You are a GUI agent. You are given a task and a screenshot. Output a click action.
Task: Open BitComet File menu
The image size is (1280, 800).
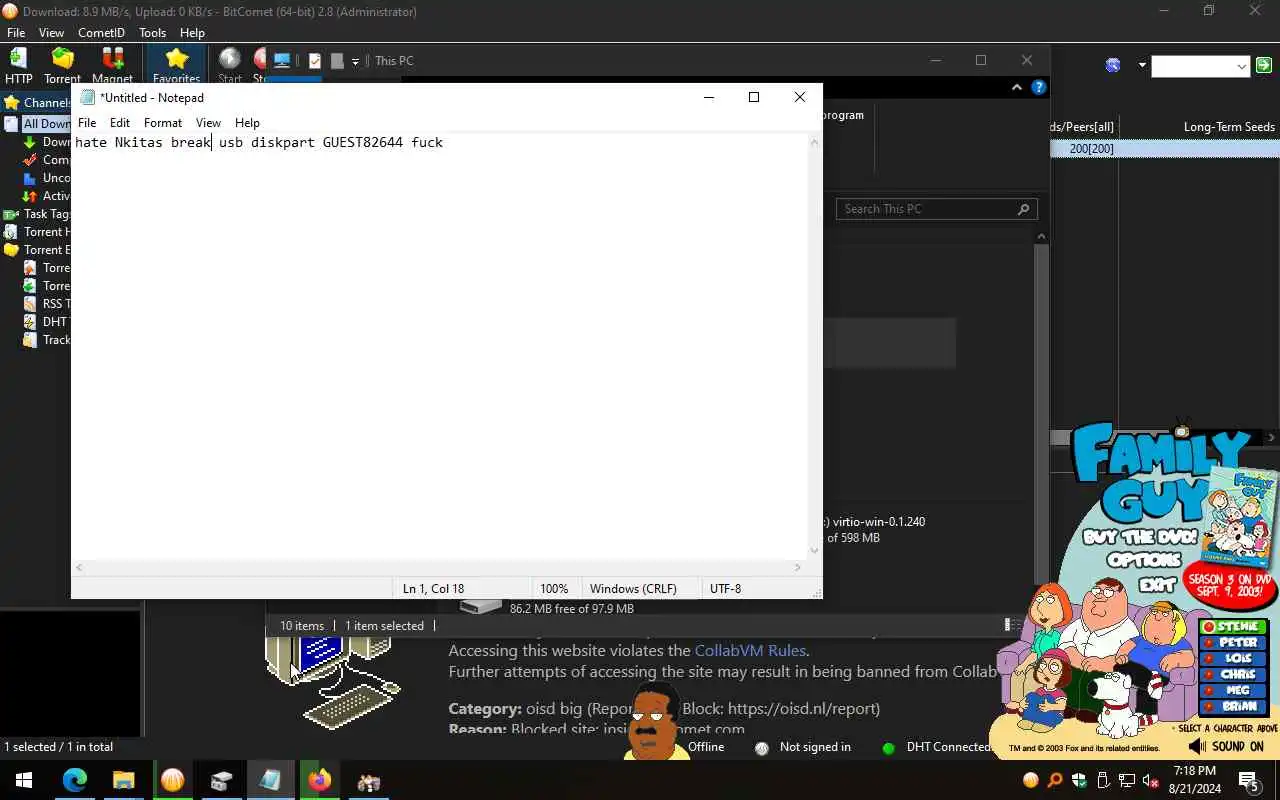pos(16,33)
